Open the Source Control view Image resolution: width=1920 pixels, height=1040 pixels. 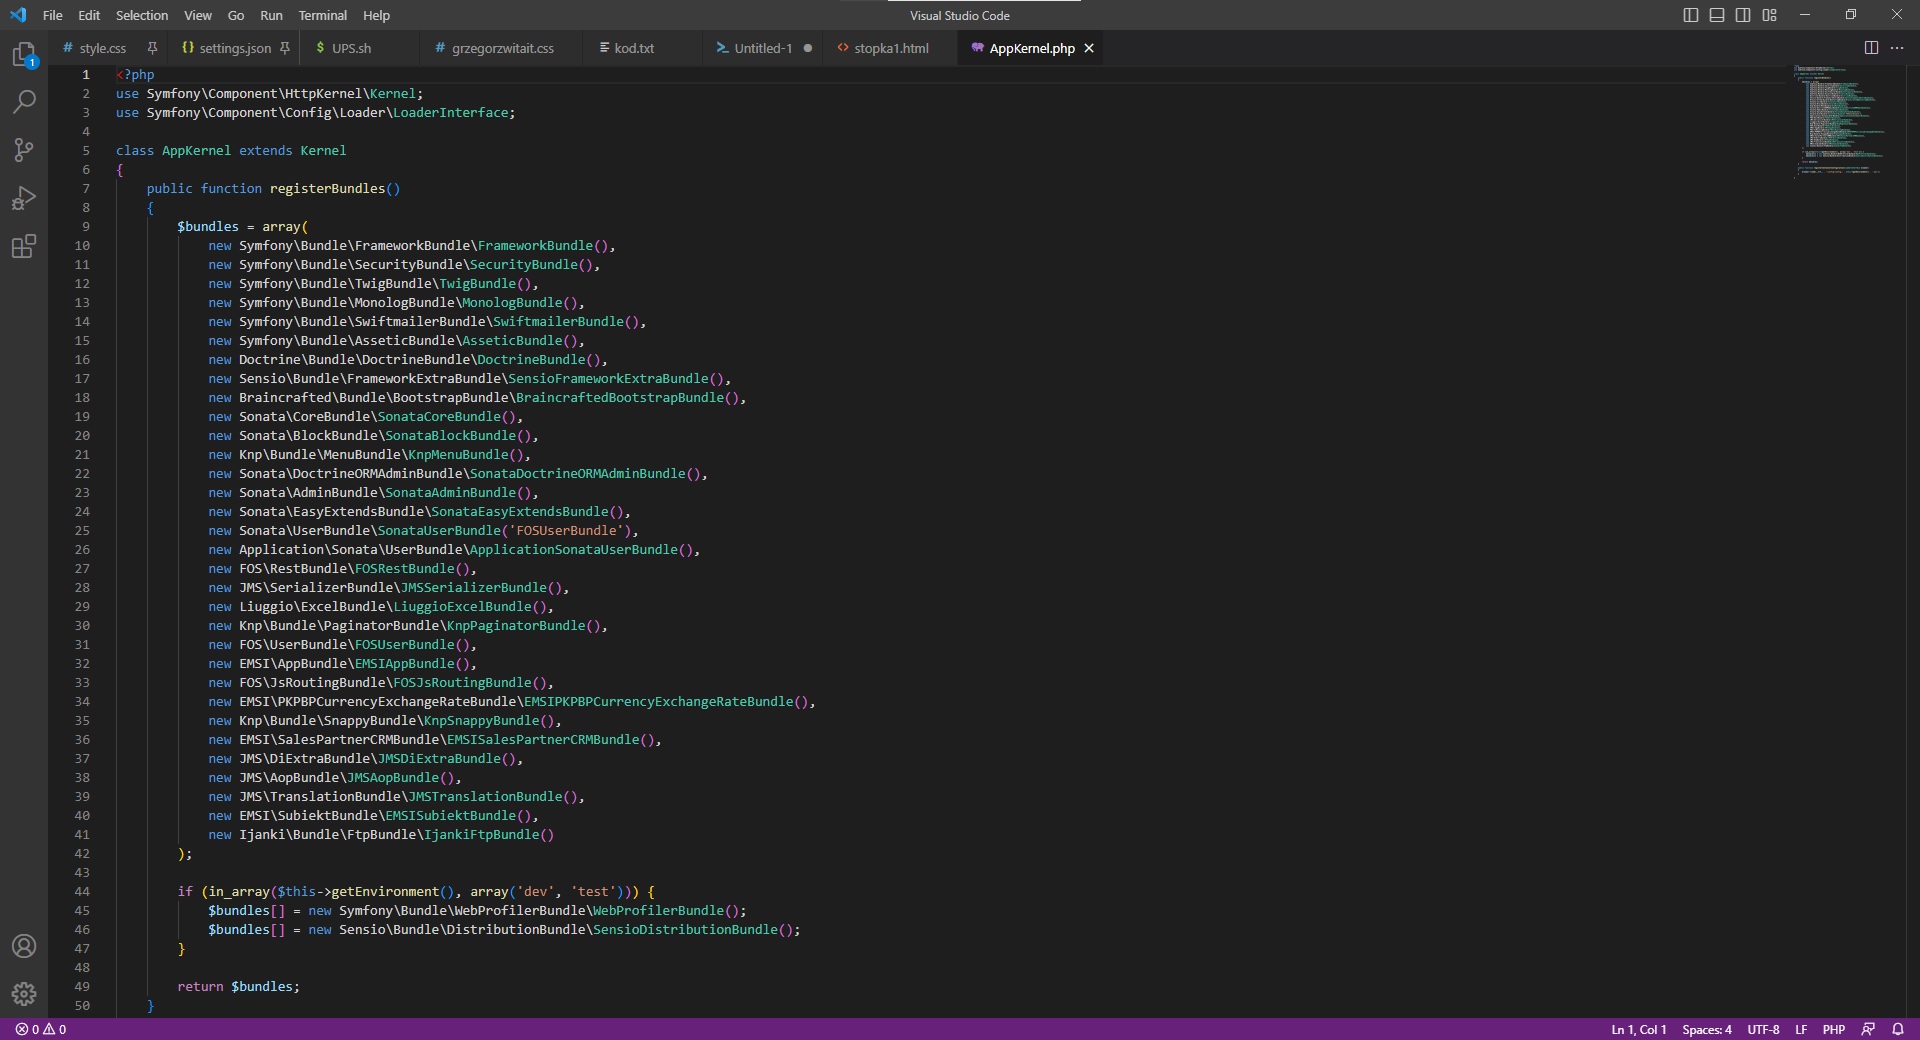point(24,150)
